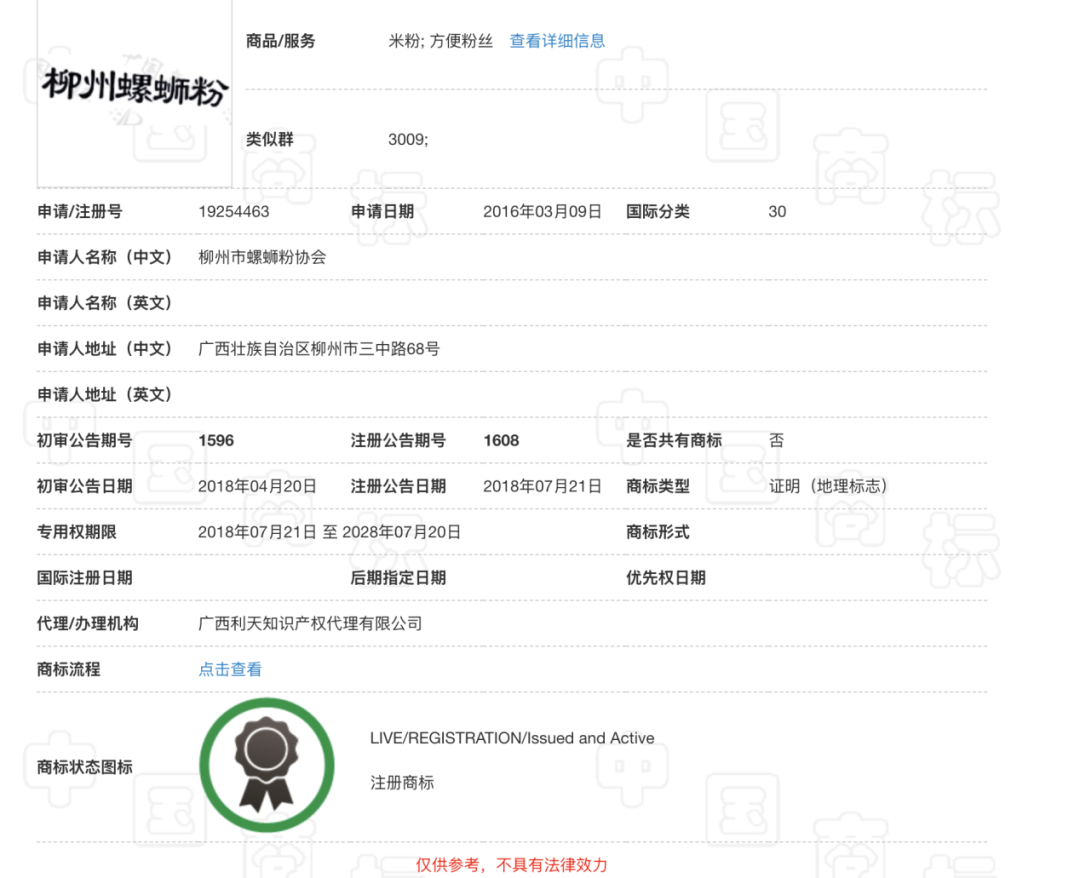1080x878 pixels.
Task: Click the LIVE/REGISTRATION/Issued and Active status text
Action: tap(512, 738)
